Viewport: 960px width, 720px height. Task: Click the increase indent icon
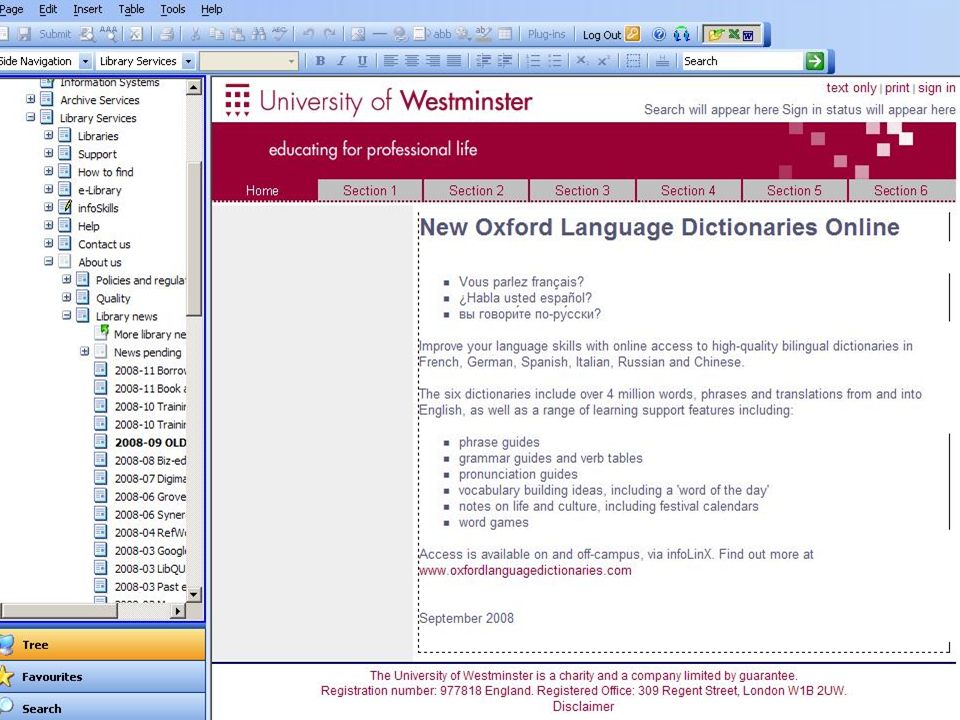pos(505,61)
